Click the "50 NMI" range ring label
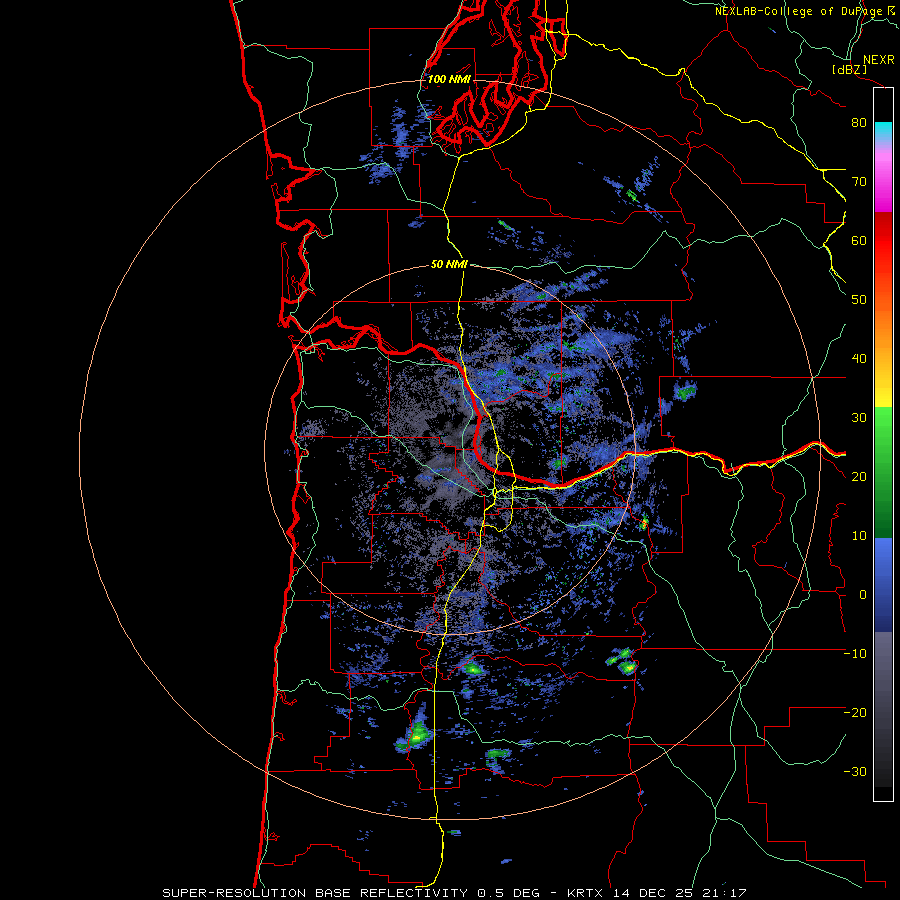 coord(449,265)
